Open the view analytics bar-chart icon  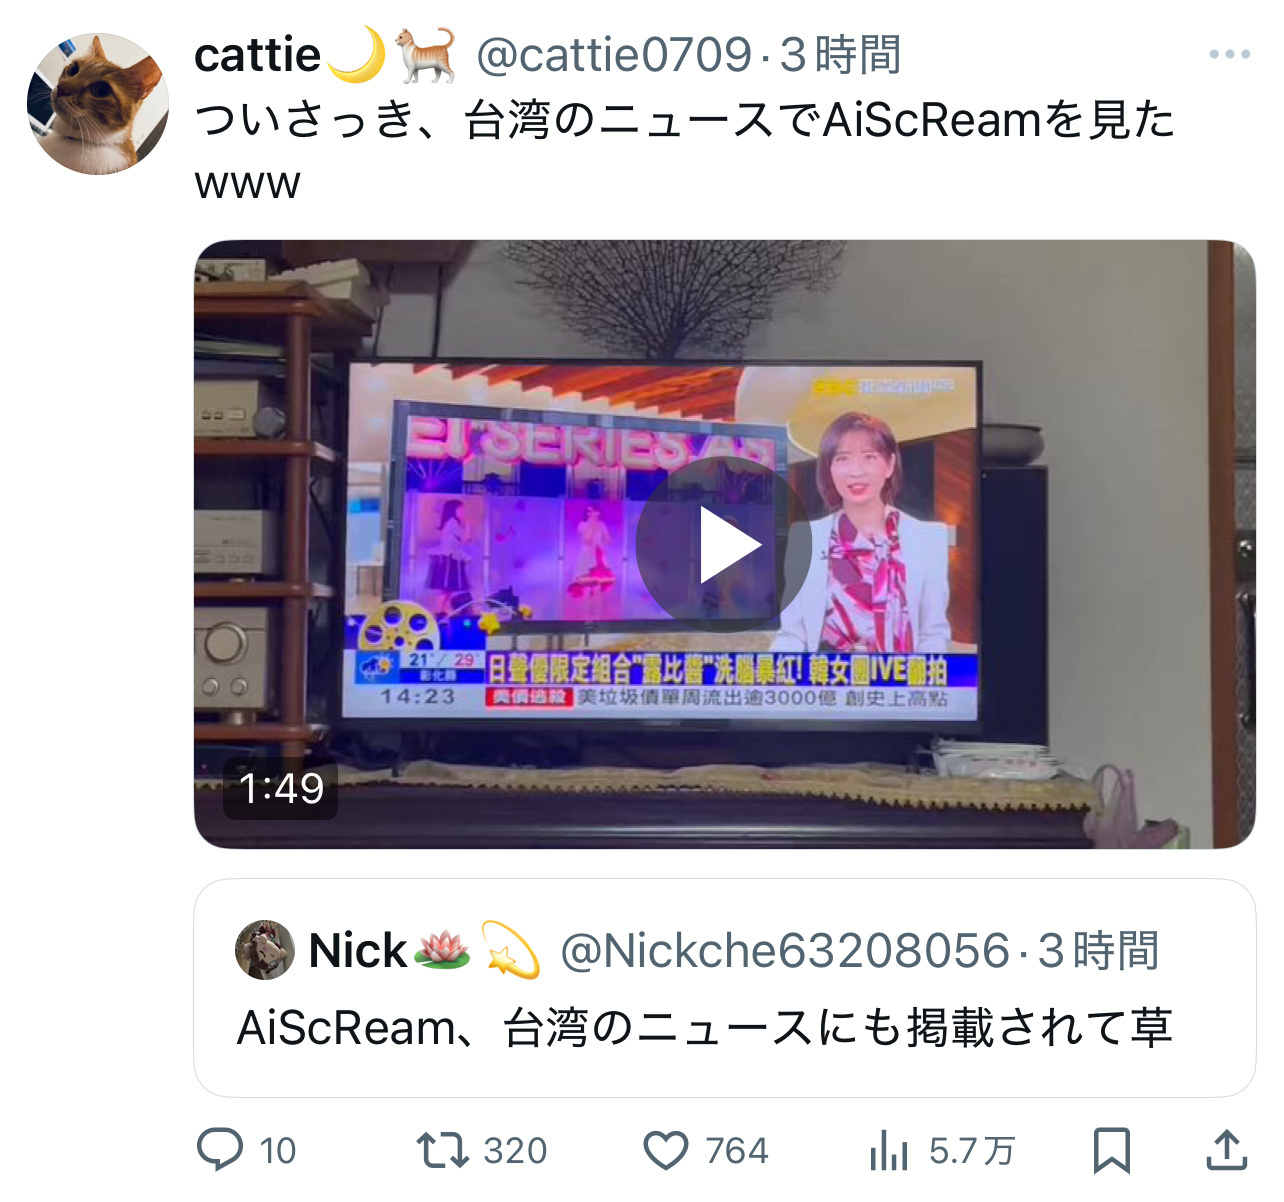(888, 1150)
